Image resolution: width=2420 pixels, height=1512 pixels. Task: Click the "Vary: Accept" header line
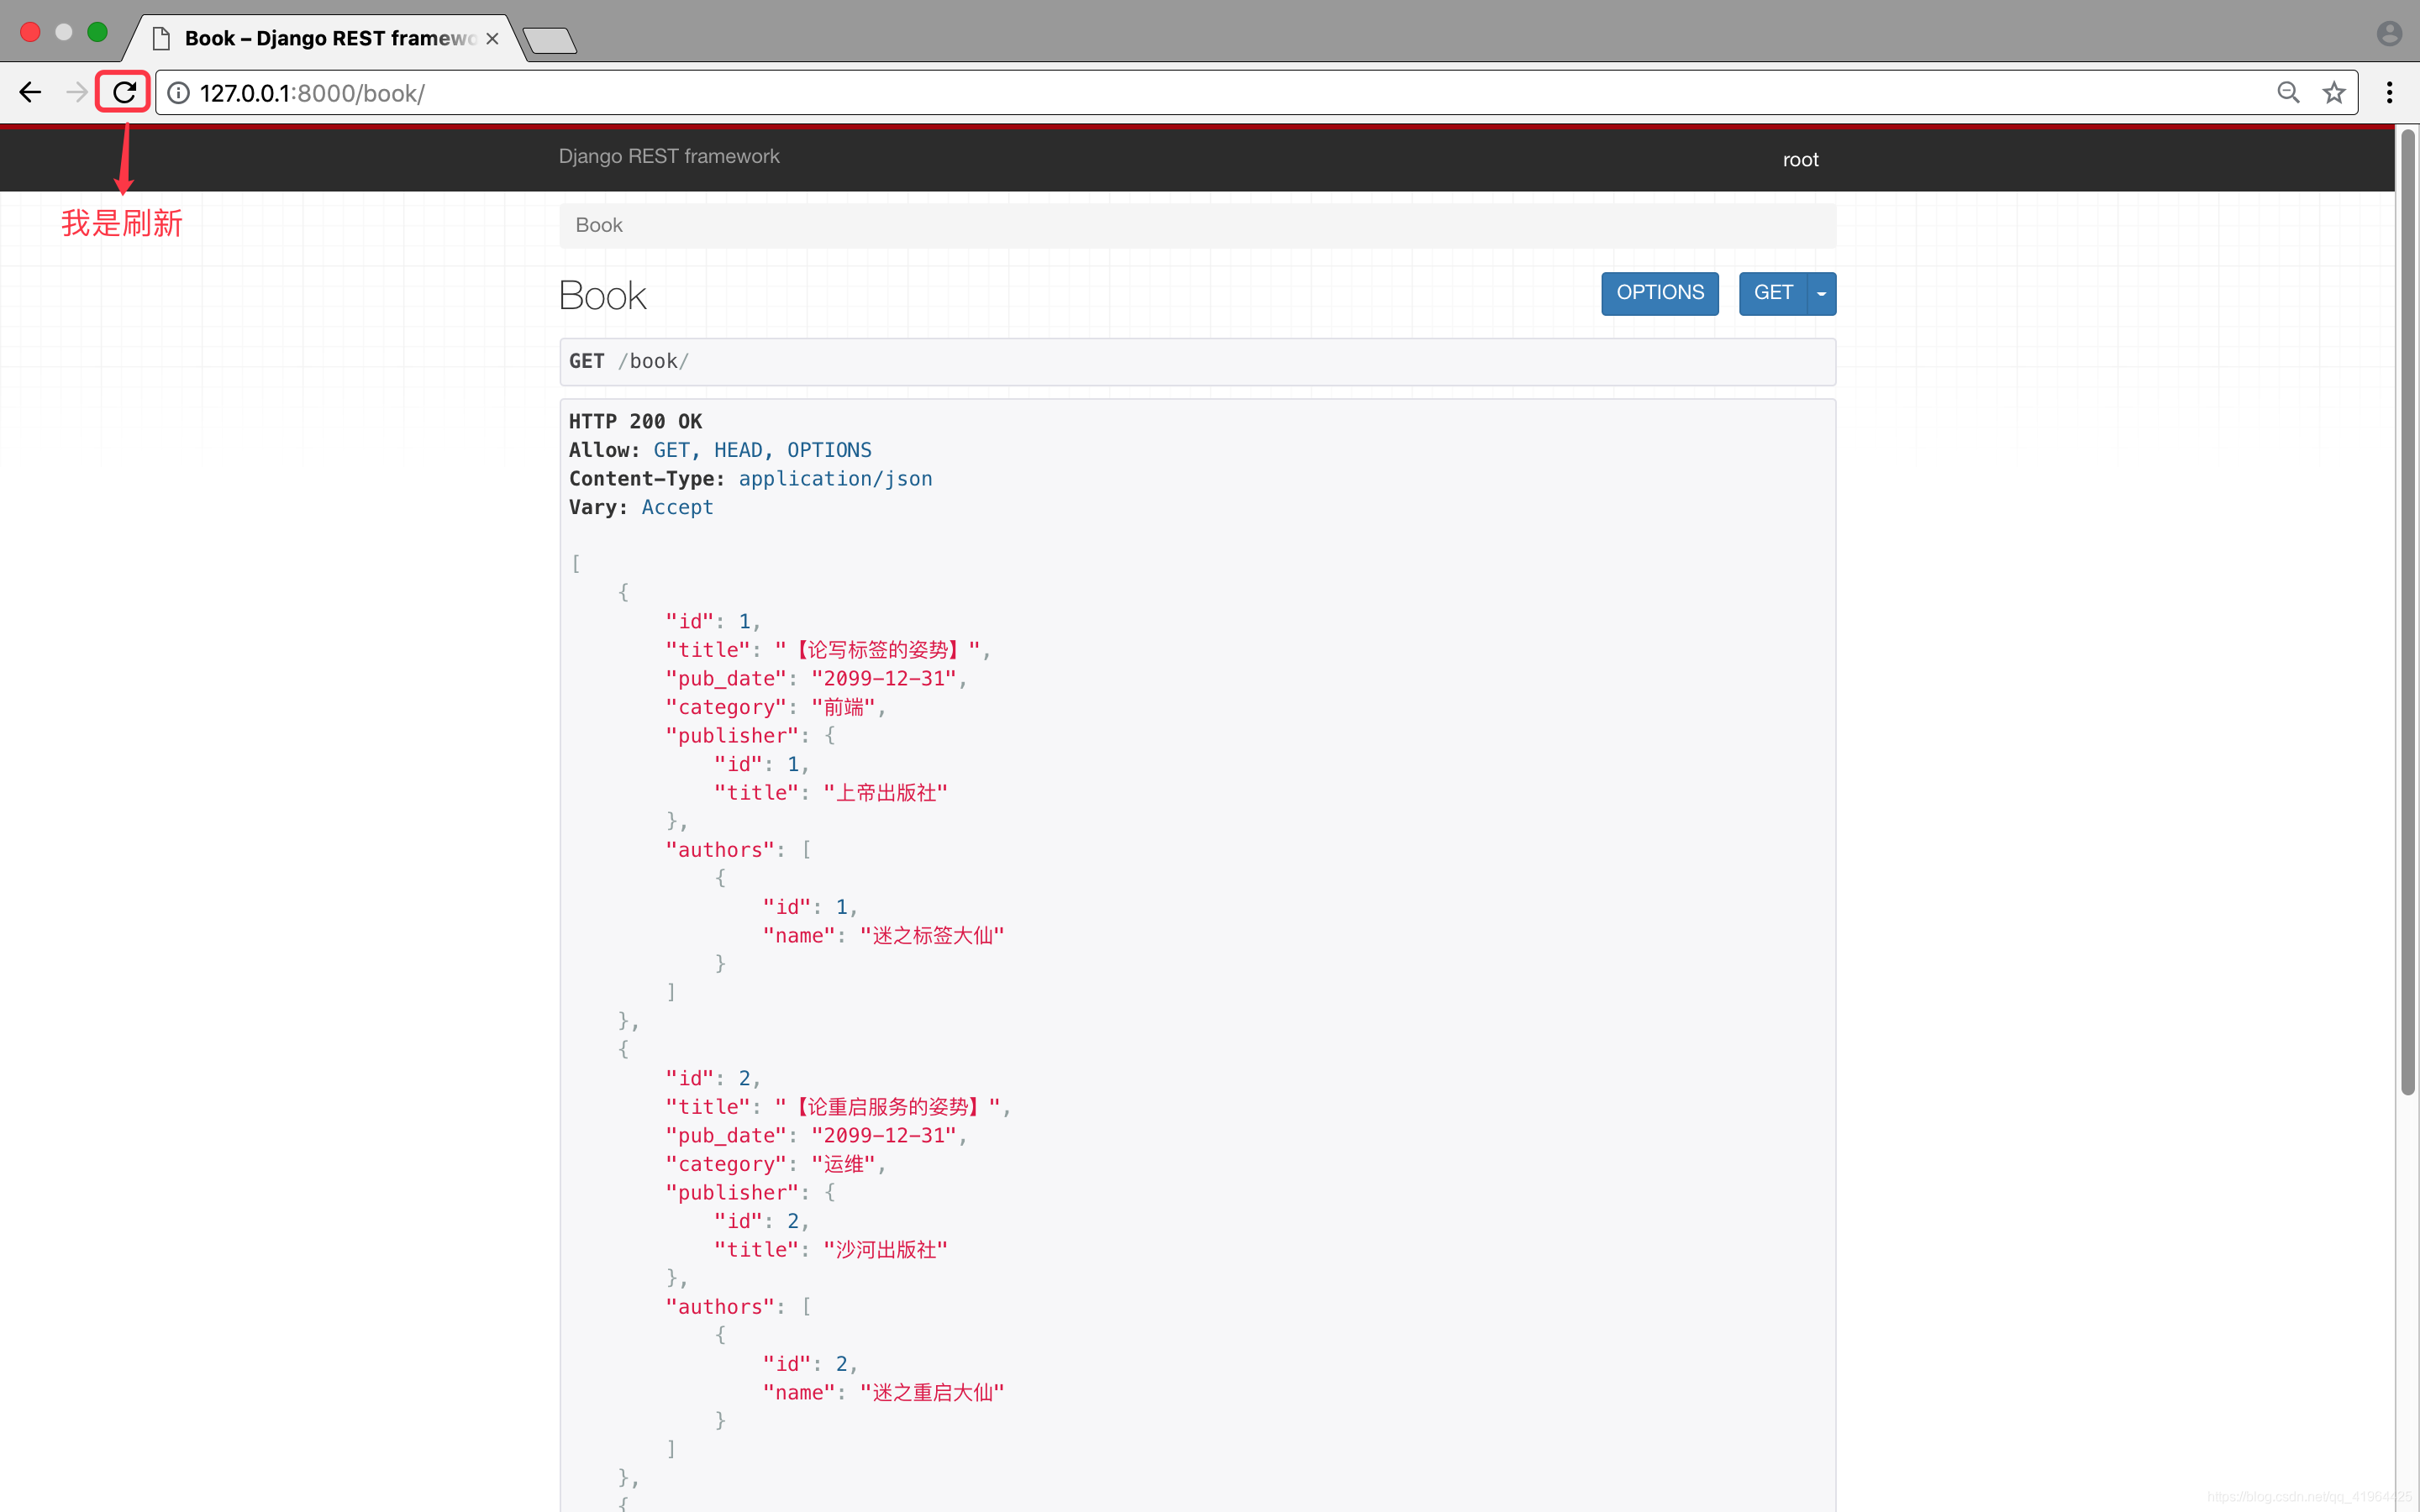tap(641, 507)
